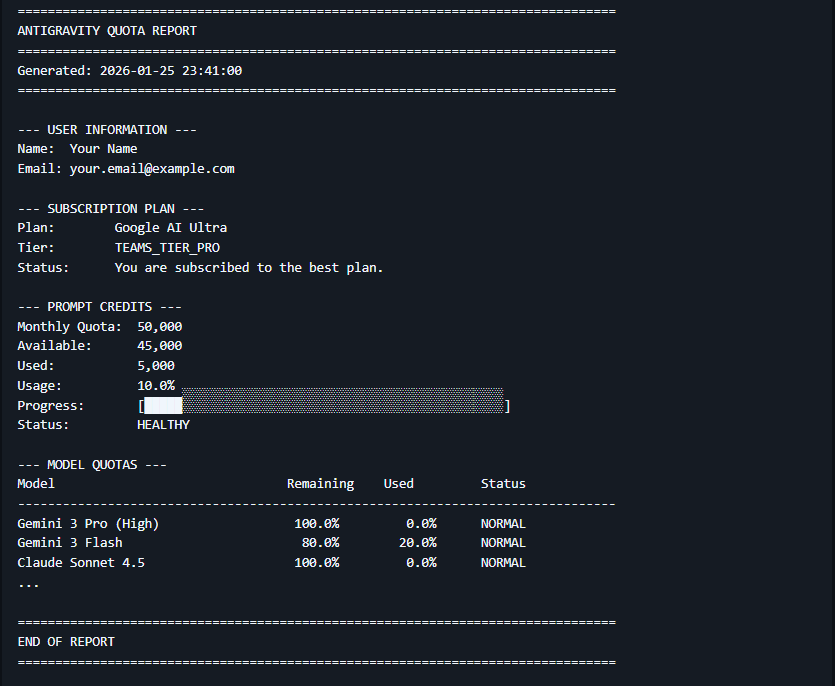Click the TEAMS_TIER_PRO tier value
The width and height of the screenshot is (835, 686).
(x=167, y=248)
